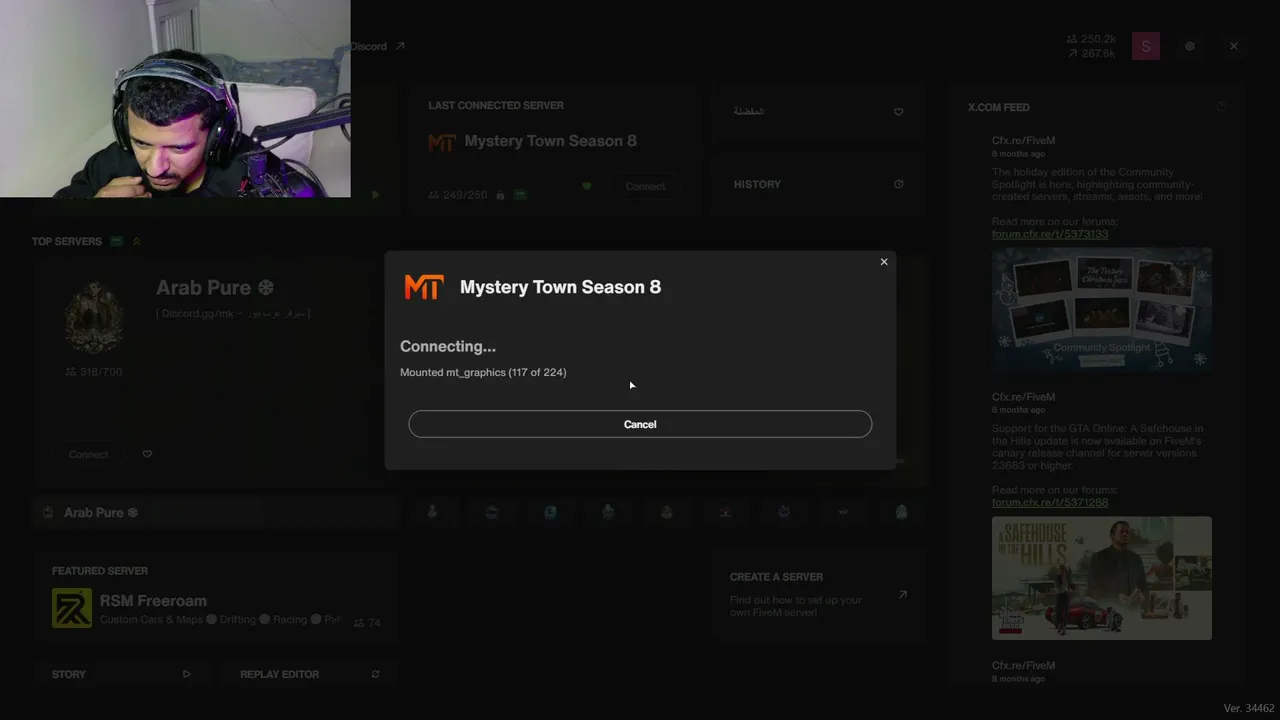Image resolution: width=1280 pixels, height=720 pixels.
Task: Open the forum.cfx.re/t/5371288 link
Action: [x=1050, y=502]
